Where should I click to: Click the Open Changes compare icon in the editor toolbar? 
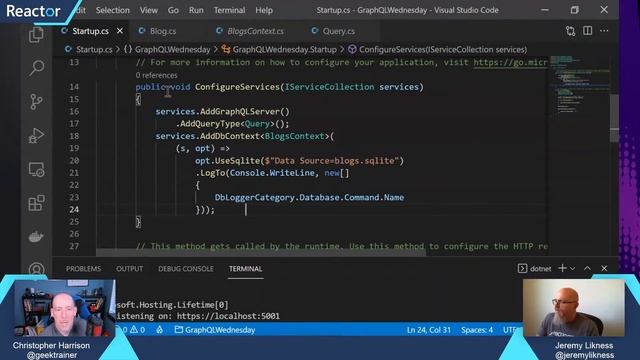click(570, 31)
